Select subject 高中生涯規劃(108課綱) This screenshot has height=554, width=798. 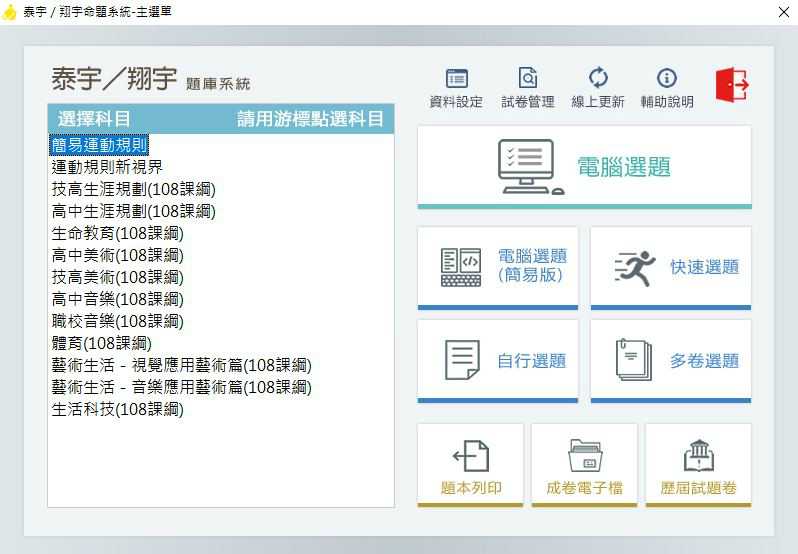coord(133,211)
